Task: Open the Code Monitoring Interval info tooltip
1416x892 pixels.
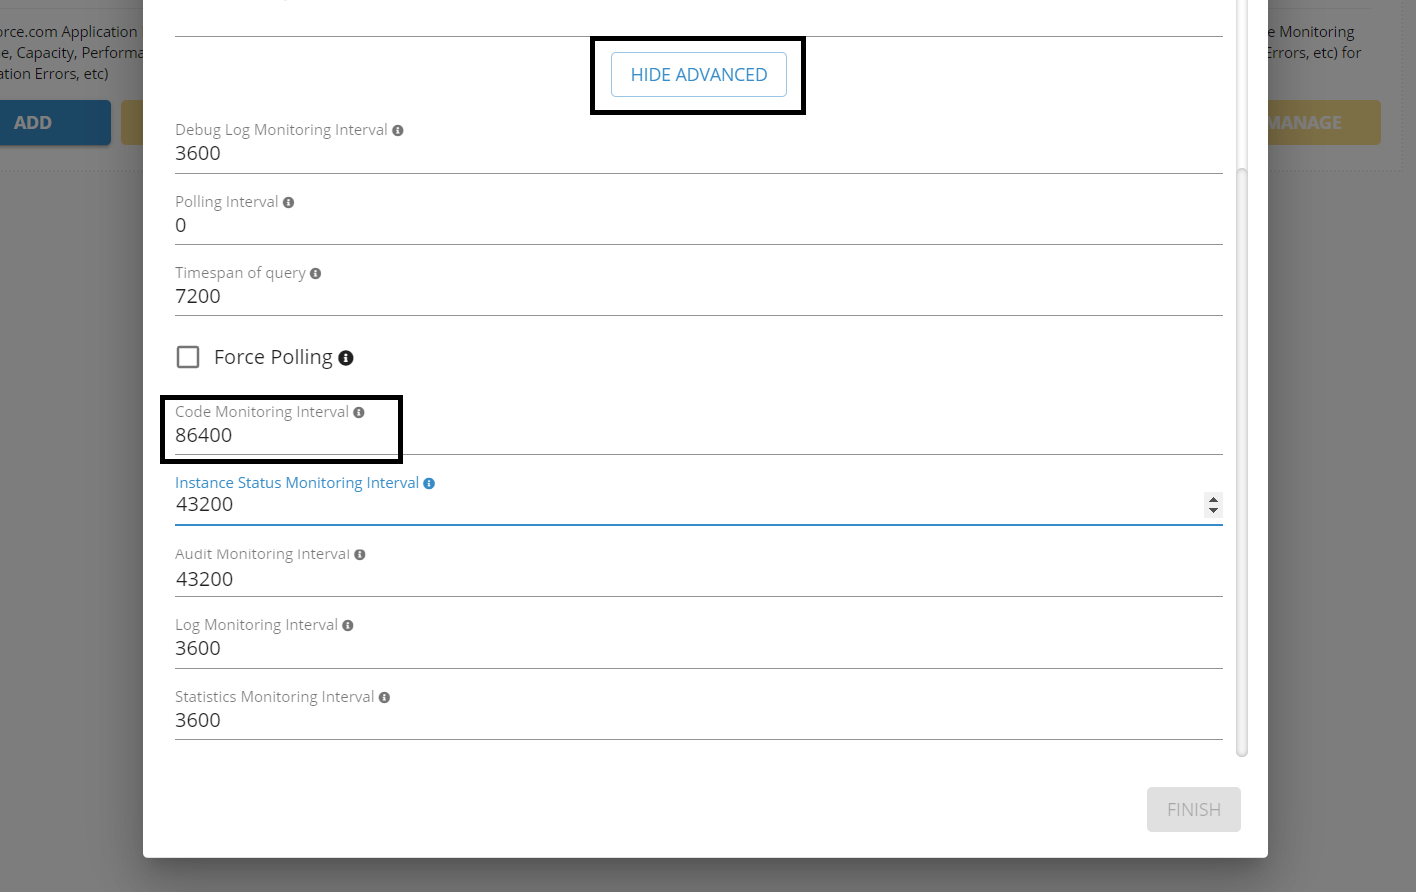Action: point(359,411)
